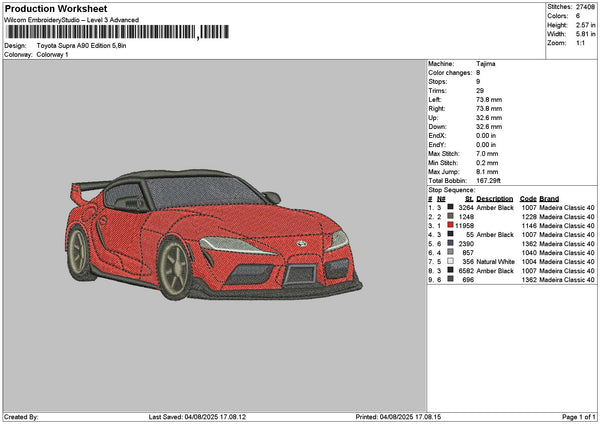
Task: Click the brown swatch in stop 2
Action: tap(450, 216)
